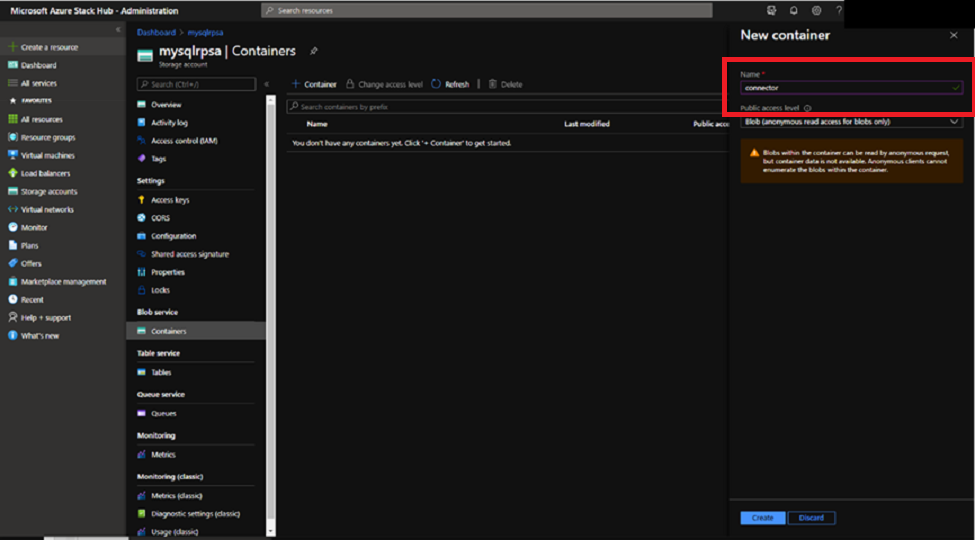
Task: Collapse the left portal sidebar chevron
Action: tap(118, 30)
